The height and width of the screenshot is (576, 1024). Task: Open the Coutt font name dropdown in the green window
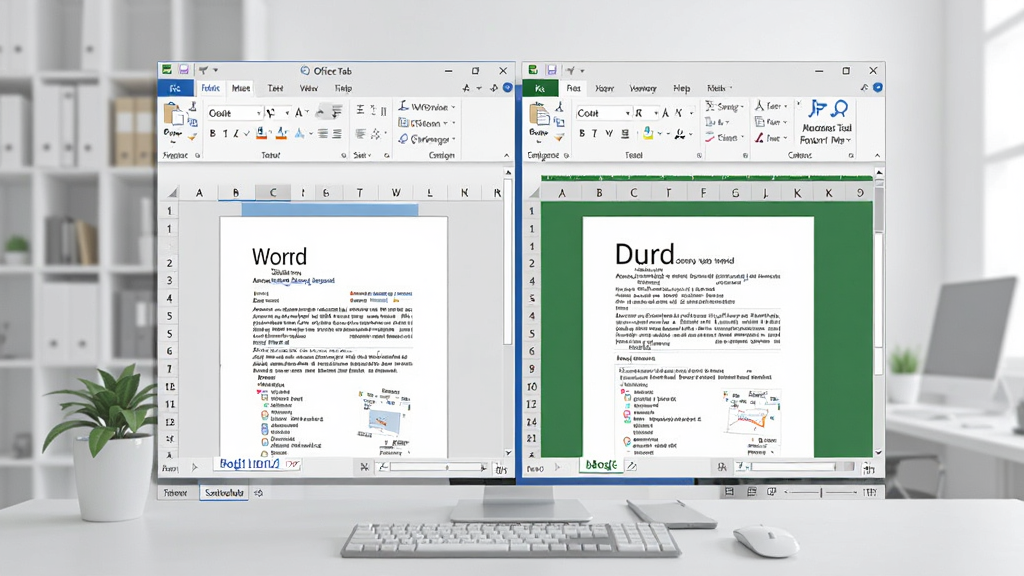628,114
